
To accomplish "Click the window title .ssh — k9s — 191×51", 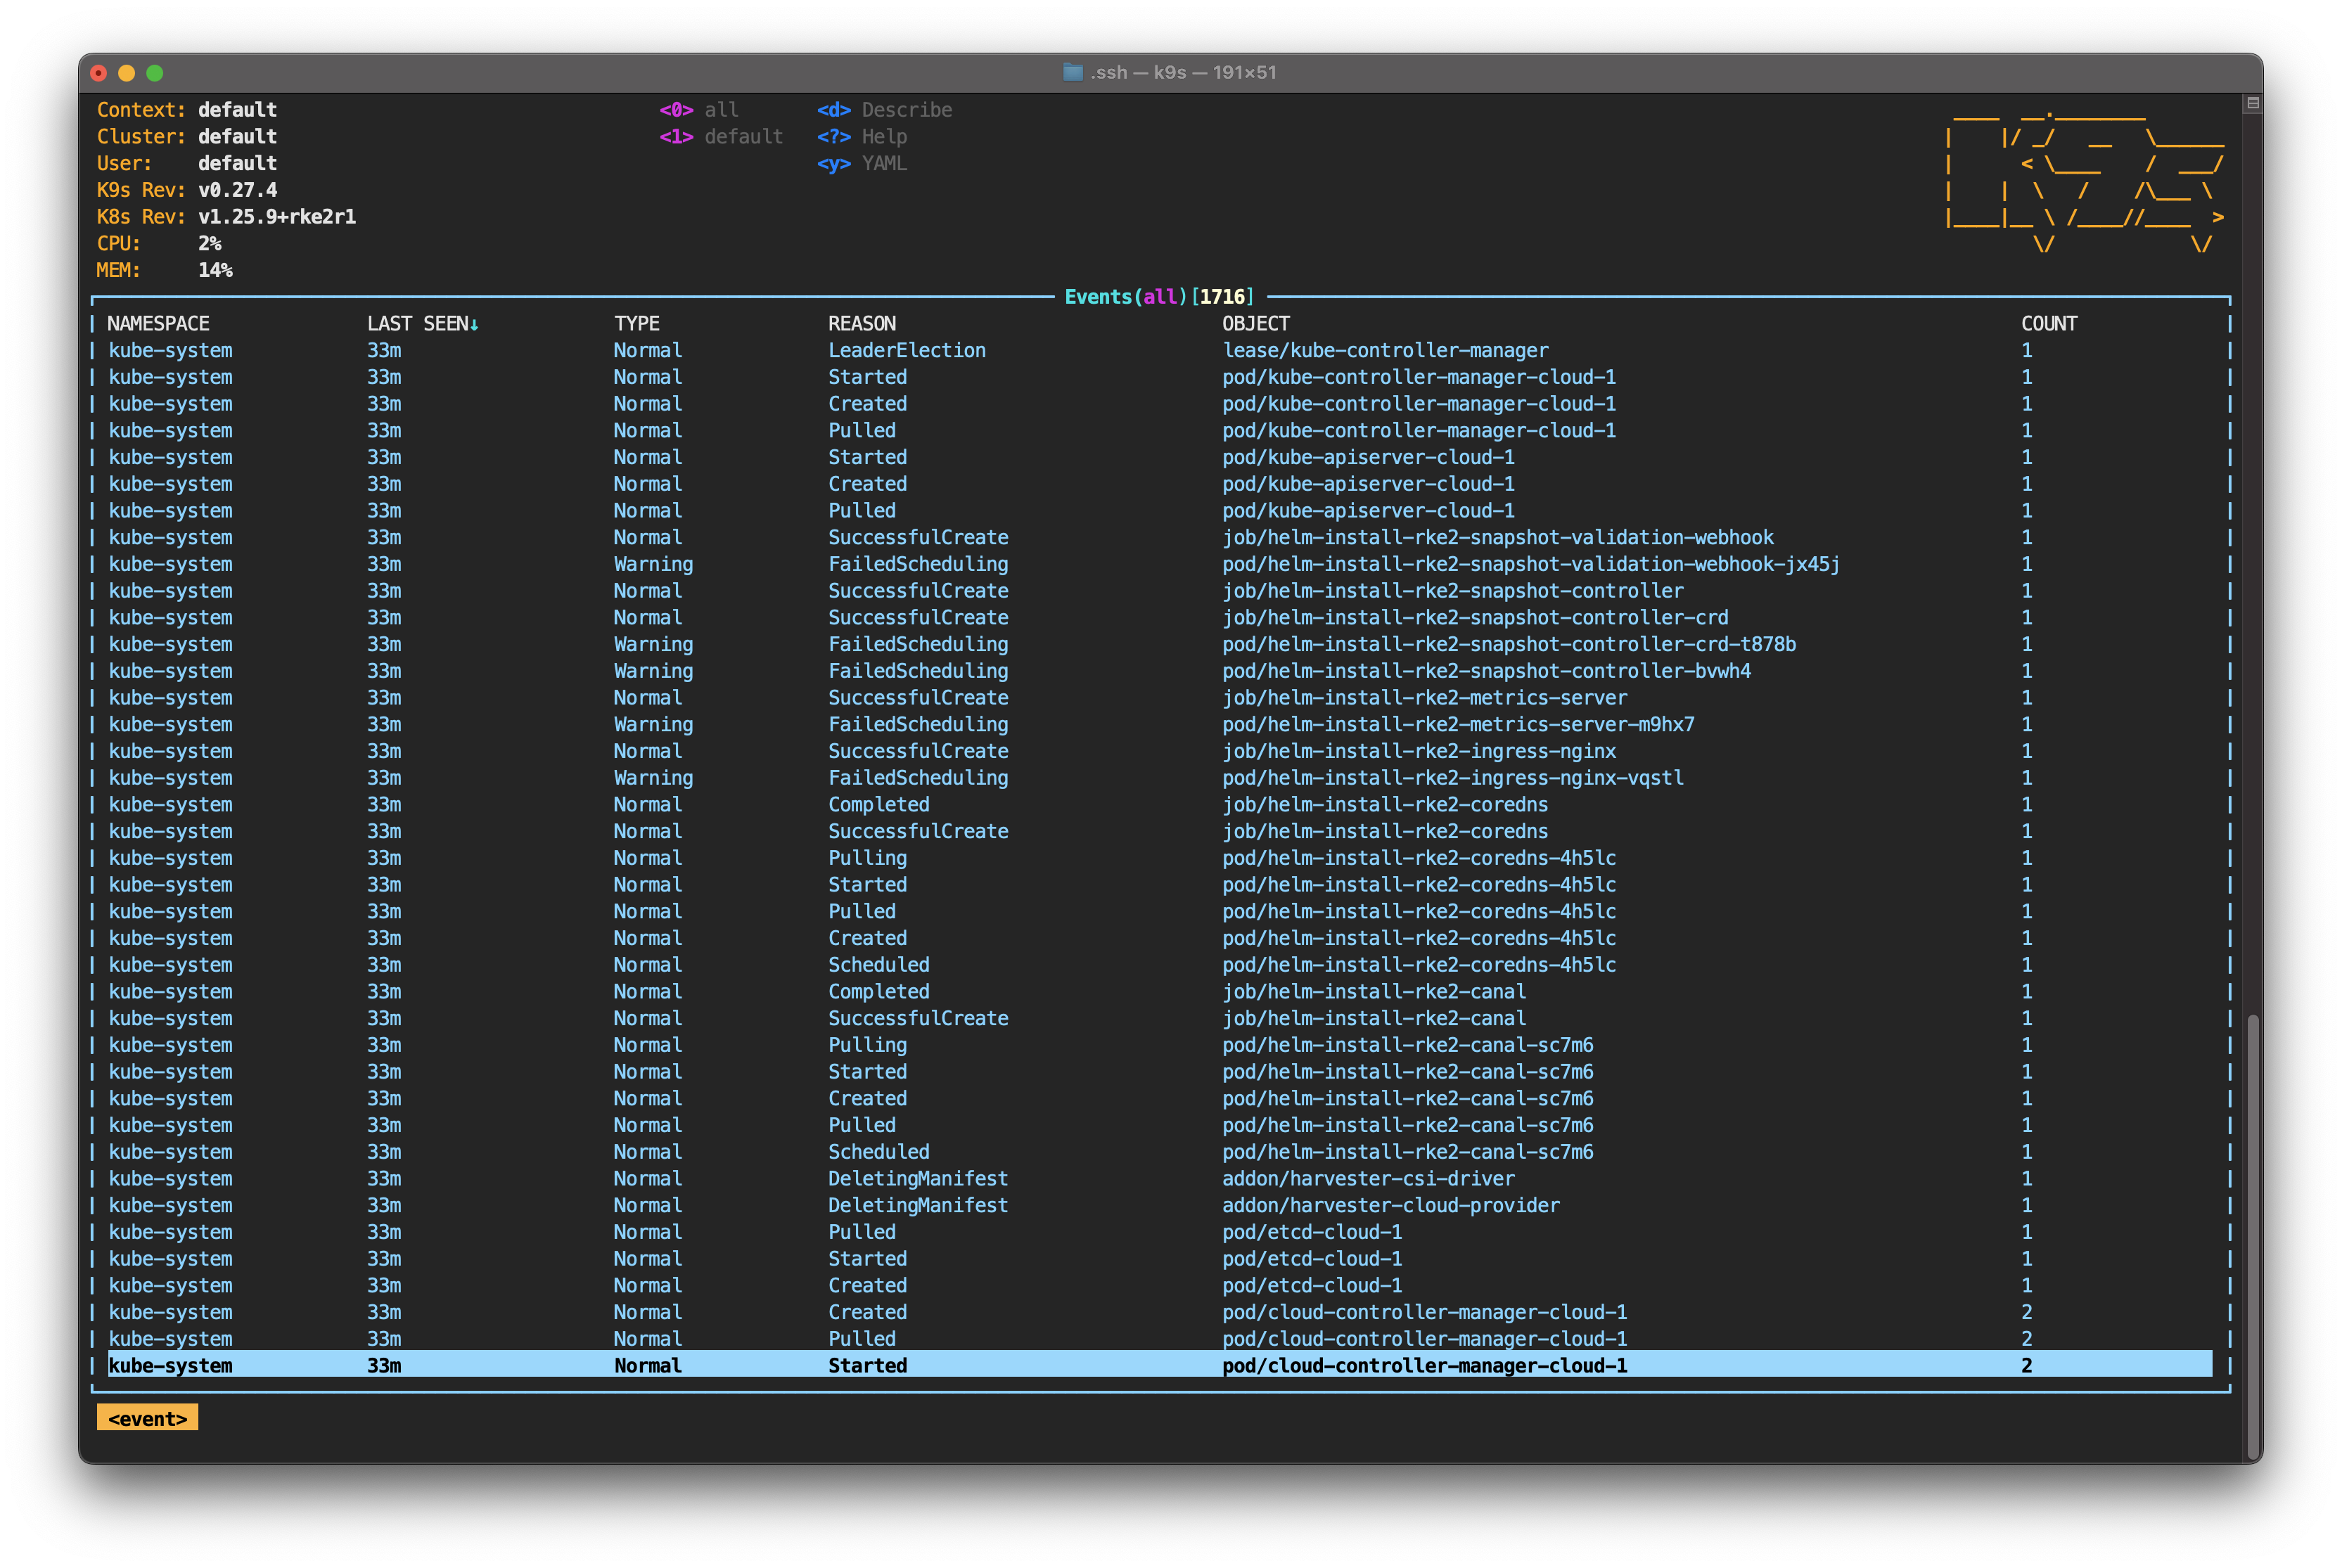I will (x=1183, y=72).
